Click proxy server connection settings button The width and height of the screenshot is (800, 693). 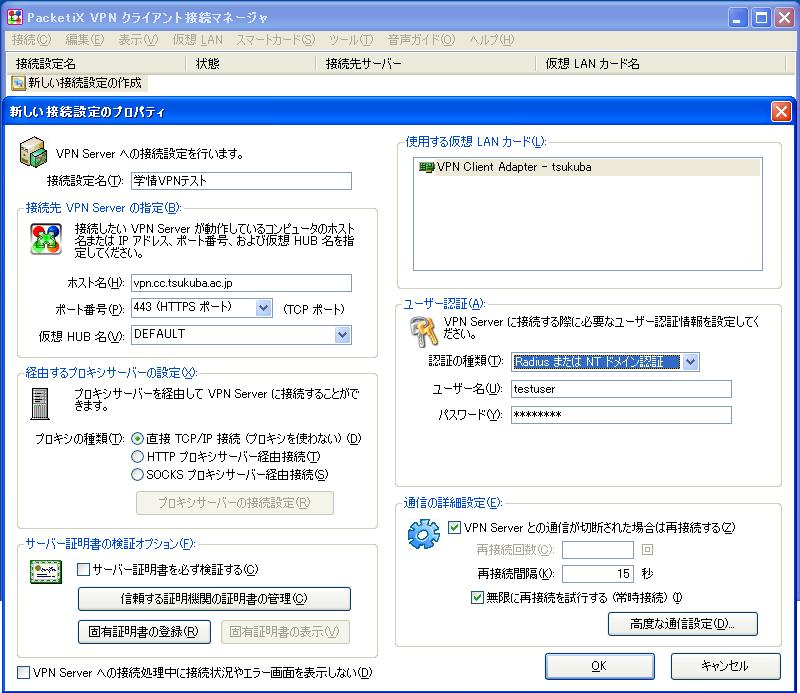click(235, 503)
